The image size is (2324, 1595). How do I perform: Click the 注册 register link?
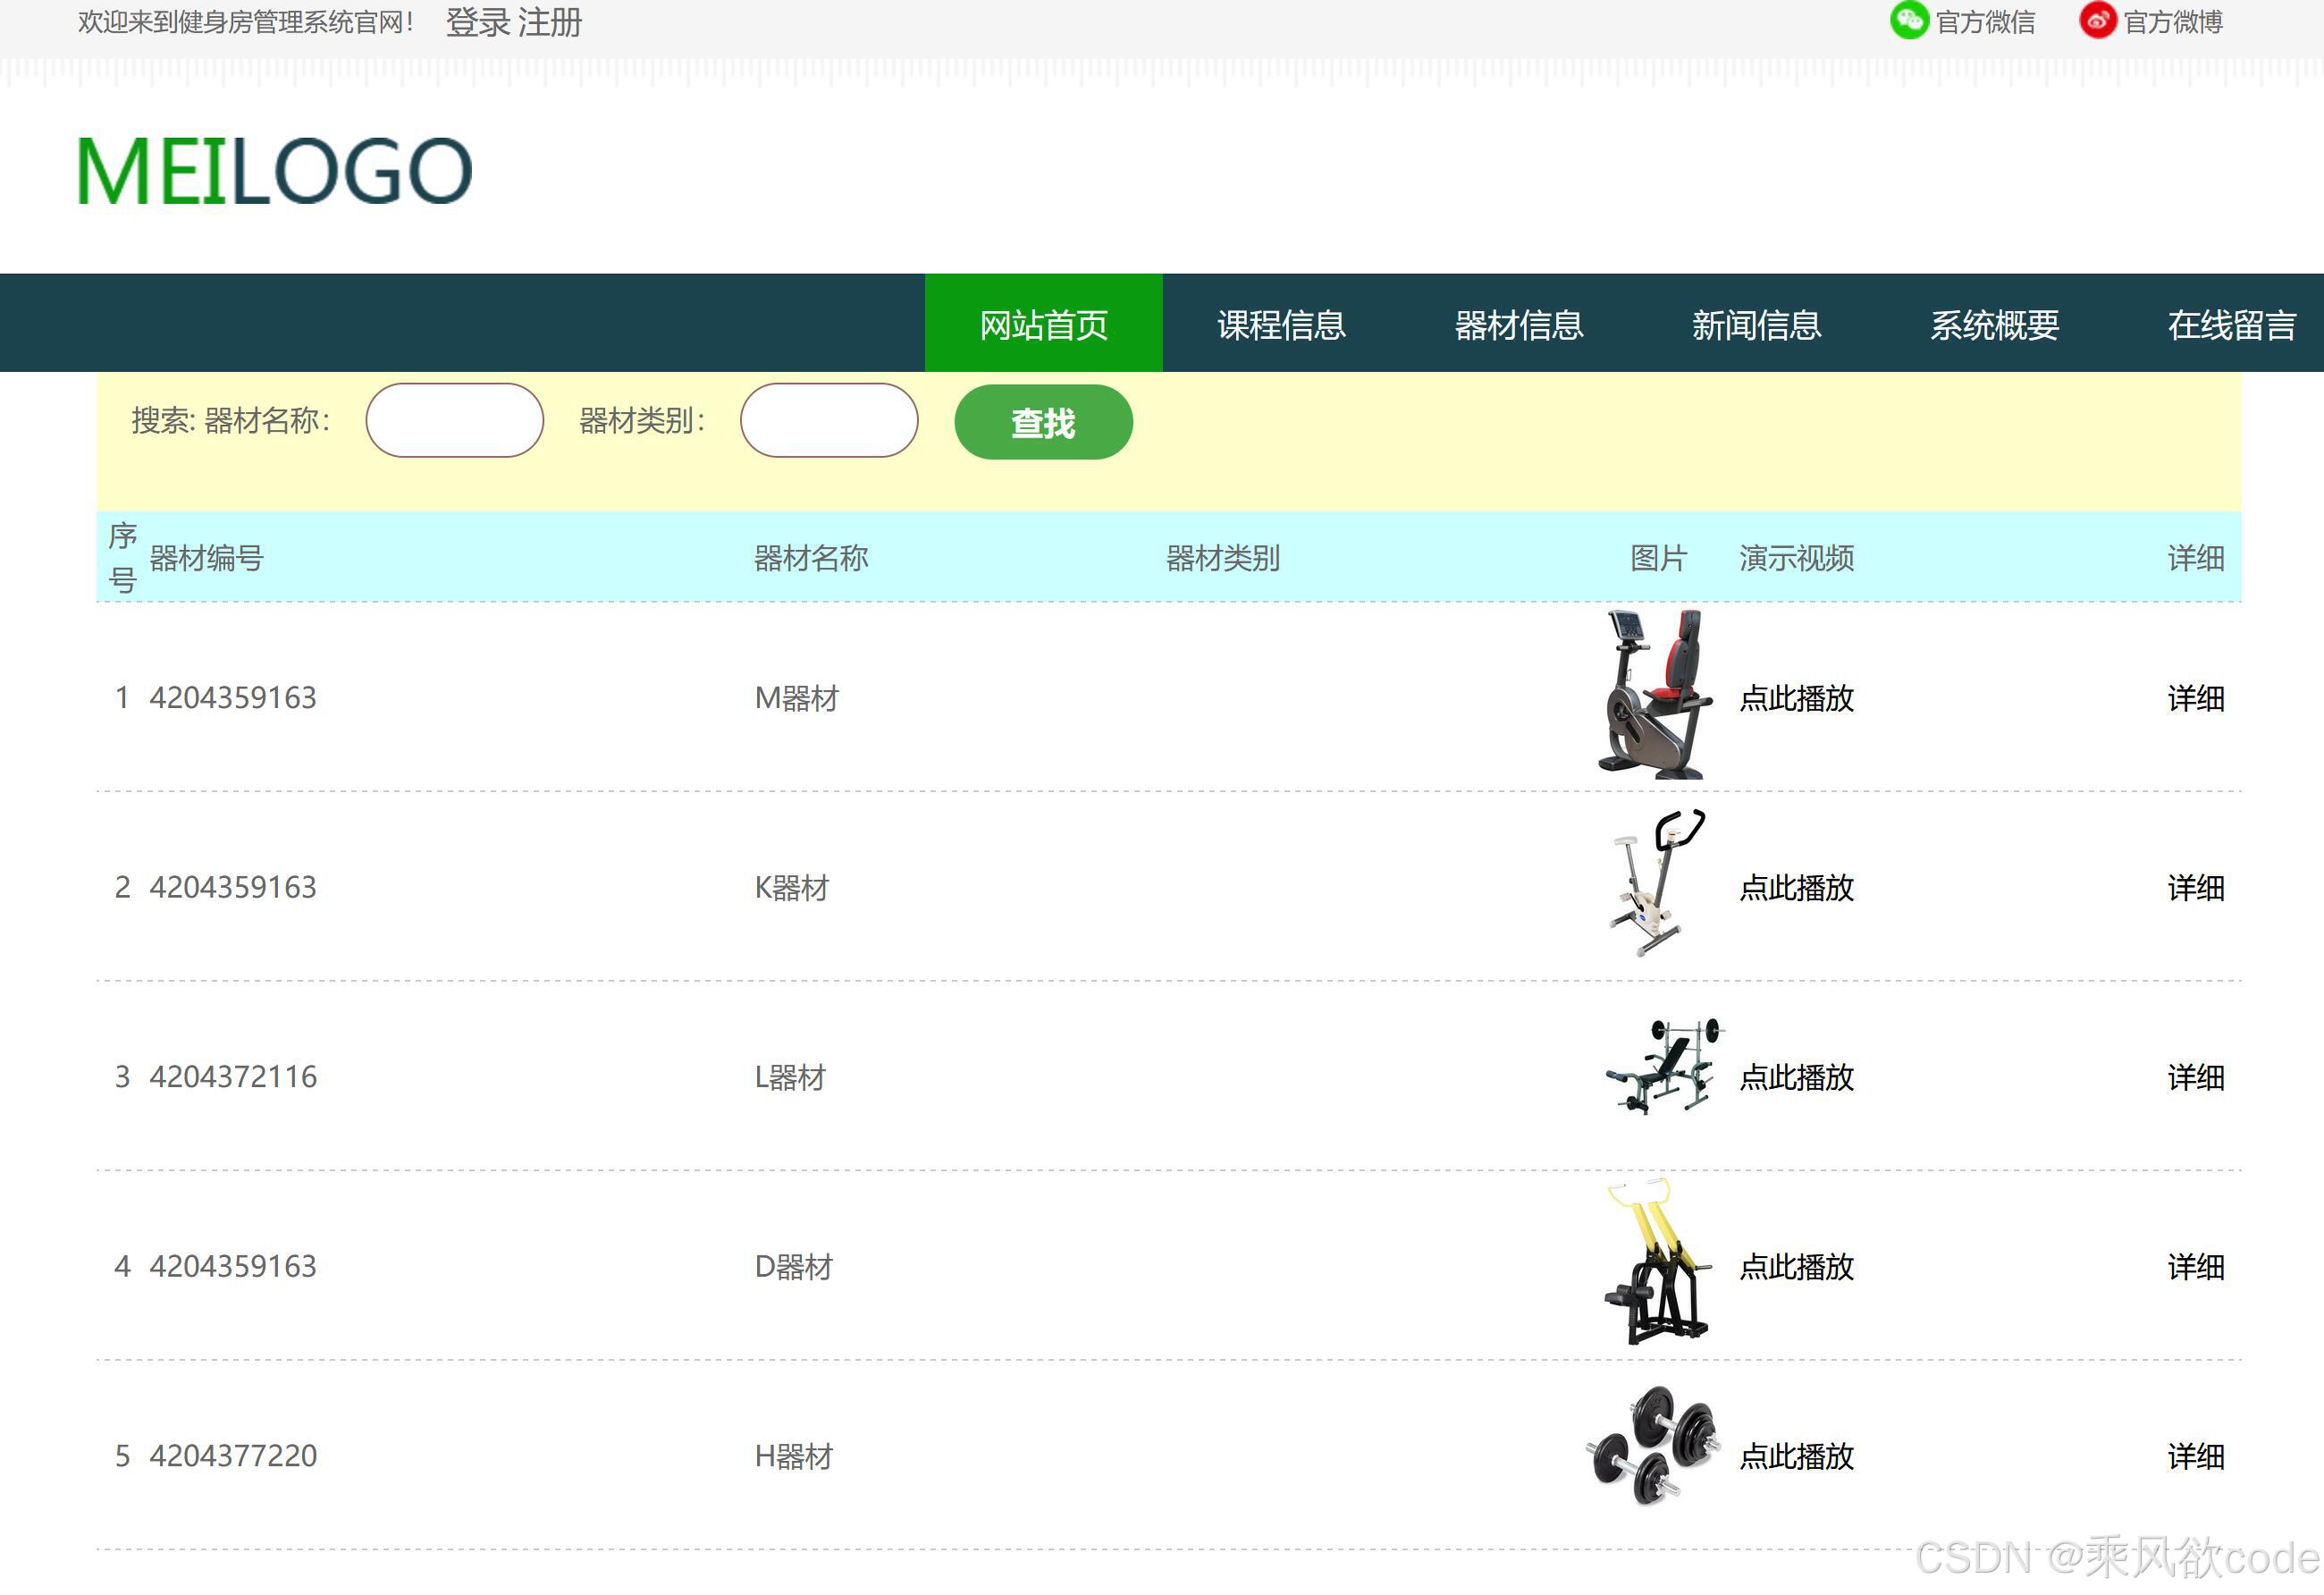pyautogui.click(x=550, y=22)
